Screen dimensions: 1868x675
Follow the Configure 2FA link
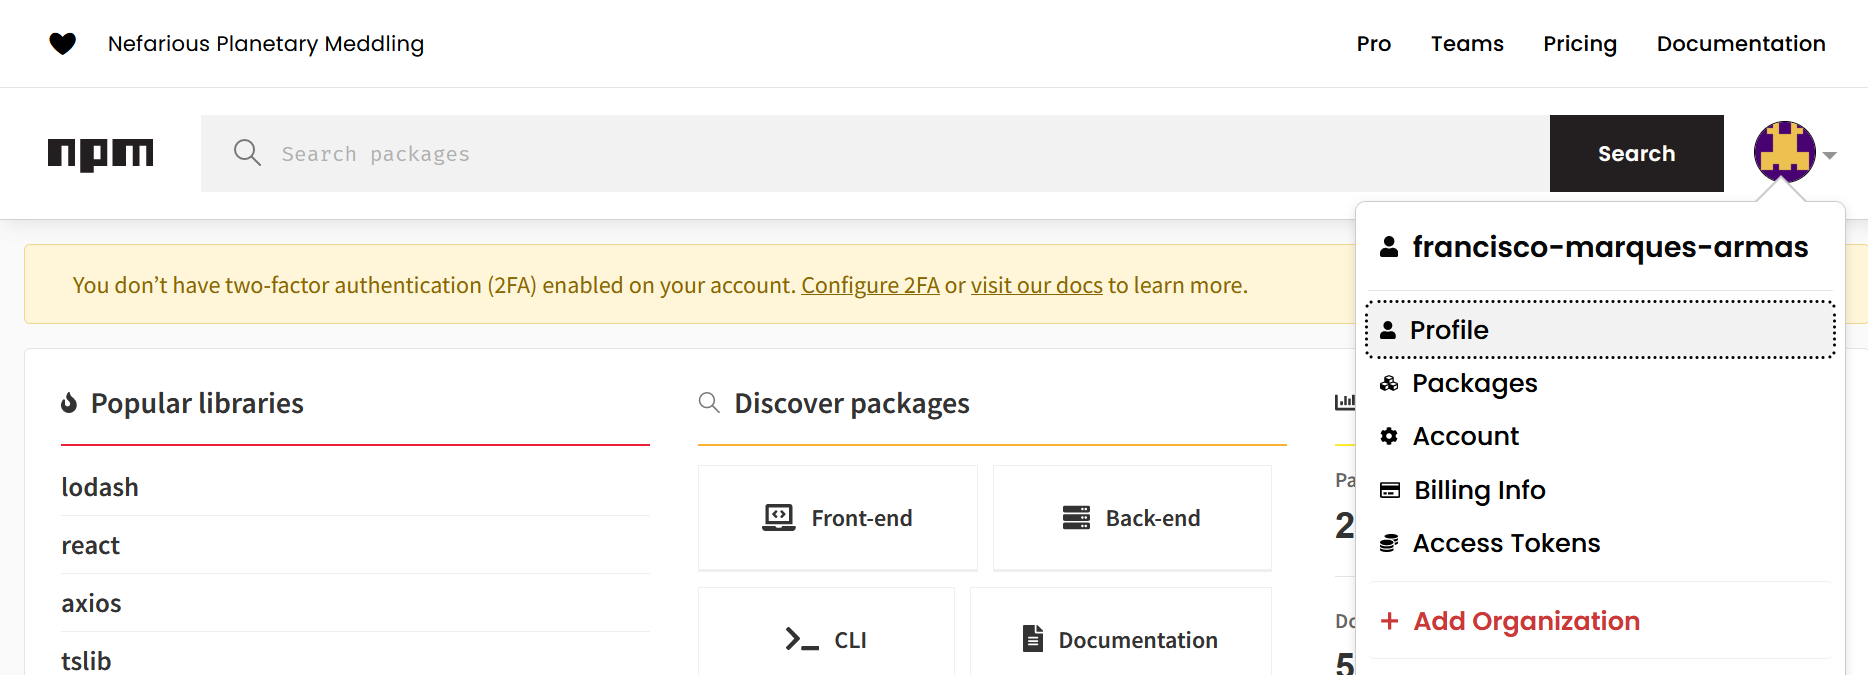pos(870,285)
